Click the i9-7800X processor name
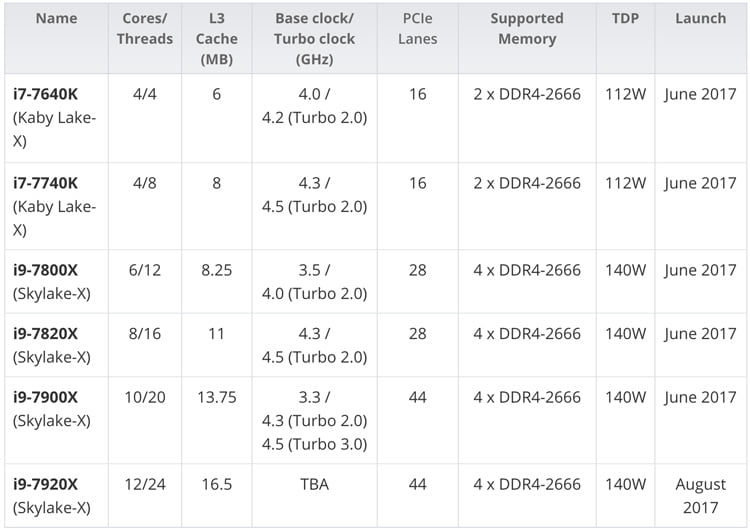Screen dimensions: 750x531 46,271
